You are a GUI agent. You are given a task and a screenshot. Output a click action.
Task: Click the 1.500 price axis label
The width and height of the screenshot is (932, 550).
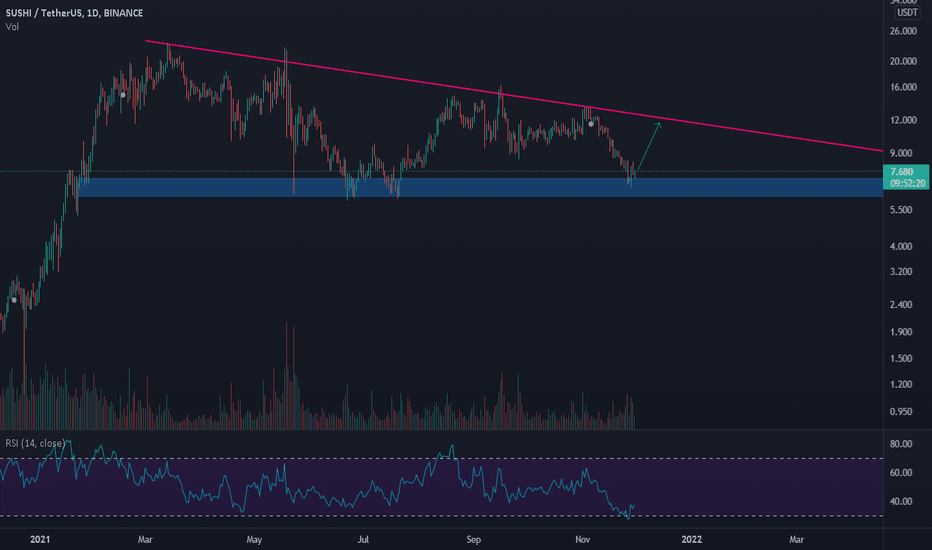click(x=901, y=359)
